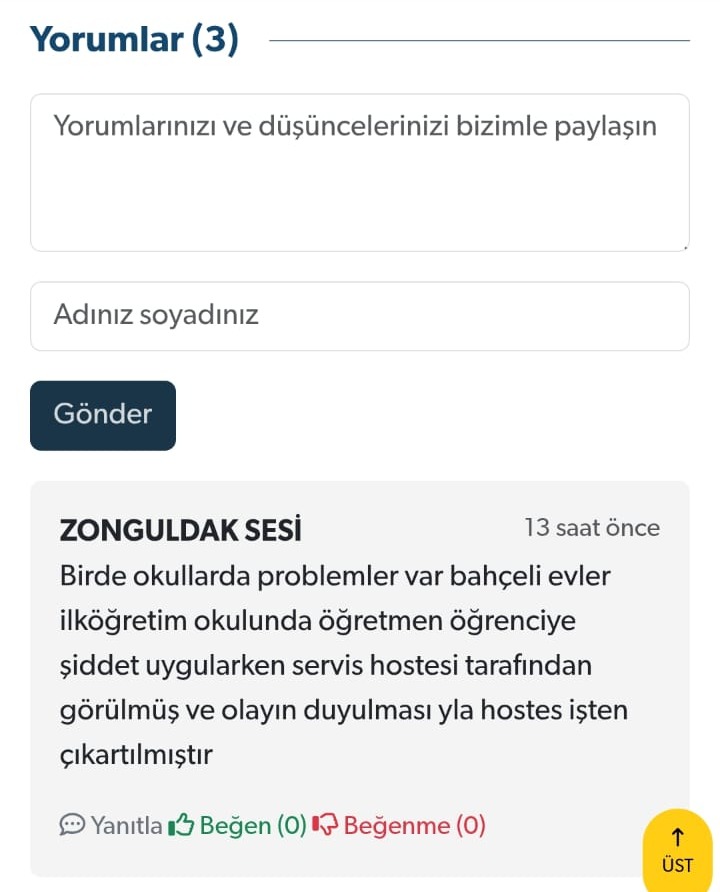Click the 13 saat önce timestamp
Viewport: 720px width, 892px height.
[x=592, y=528]
